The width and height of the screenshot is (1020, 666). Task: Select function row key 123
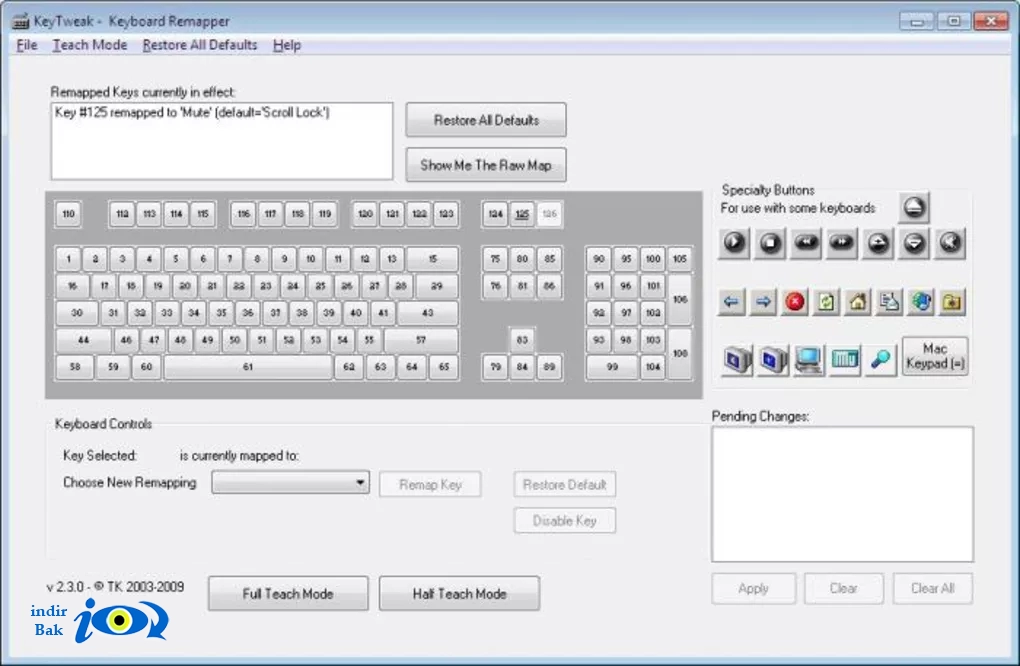(x=446, y=214)
